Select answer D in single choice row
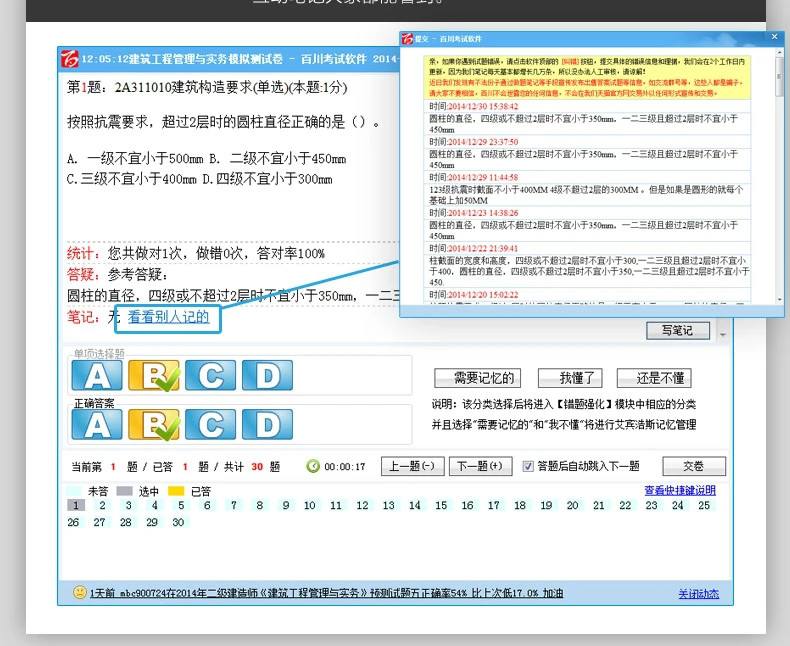Viewport: 790px width, 646px height. (x=268, y=375)
